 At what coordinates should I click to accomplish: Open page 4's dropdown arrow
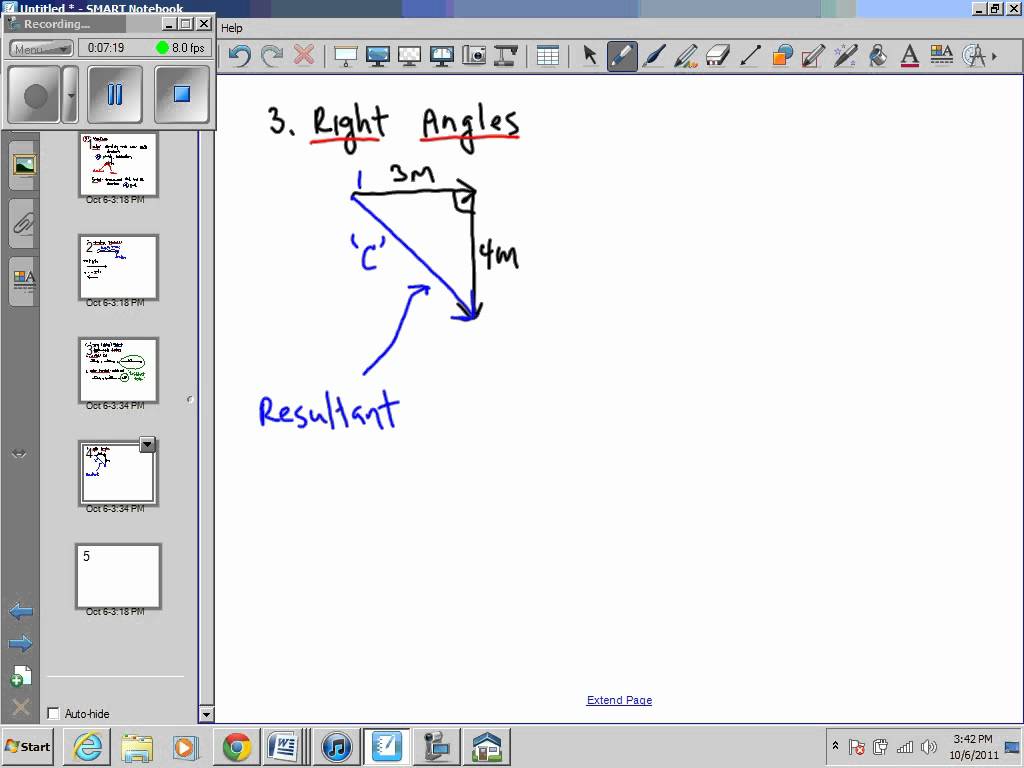(148, 443)
